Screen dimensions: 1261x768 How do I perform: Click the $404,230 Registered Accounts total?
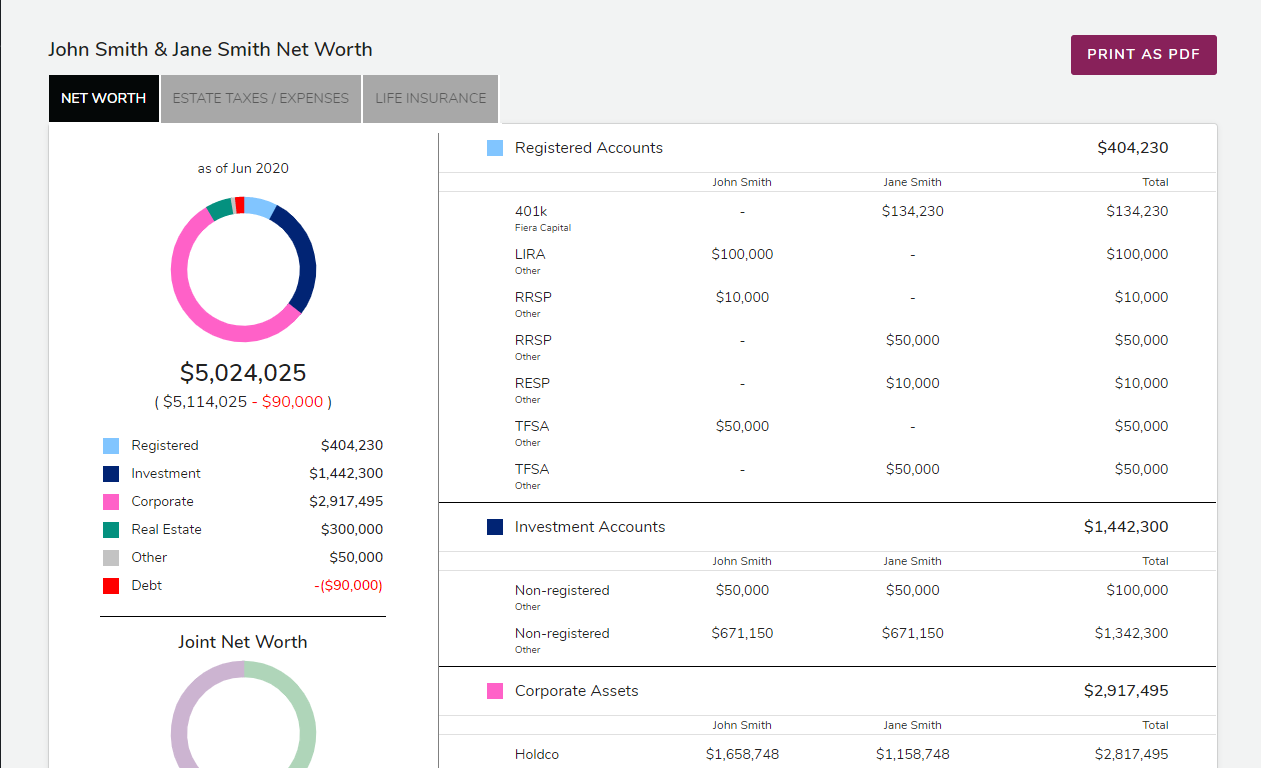pos(1133,148)
